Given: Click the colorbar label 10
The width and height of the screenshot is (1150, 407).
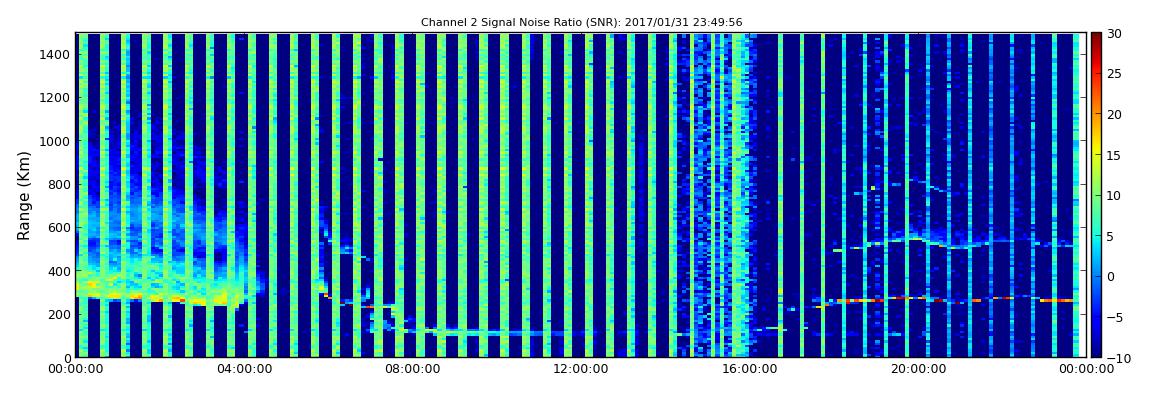Looking at the screenshot, I should 1115,195.
